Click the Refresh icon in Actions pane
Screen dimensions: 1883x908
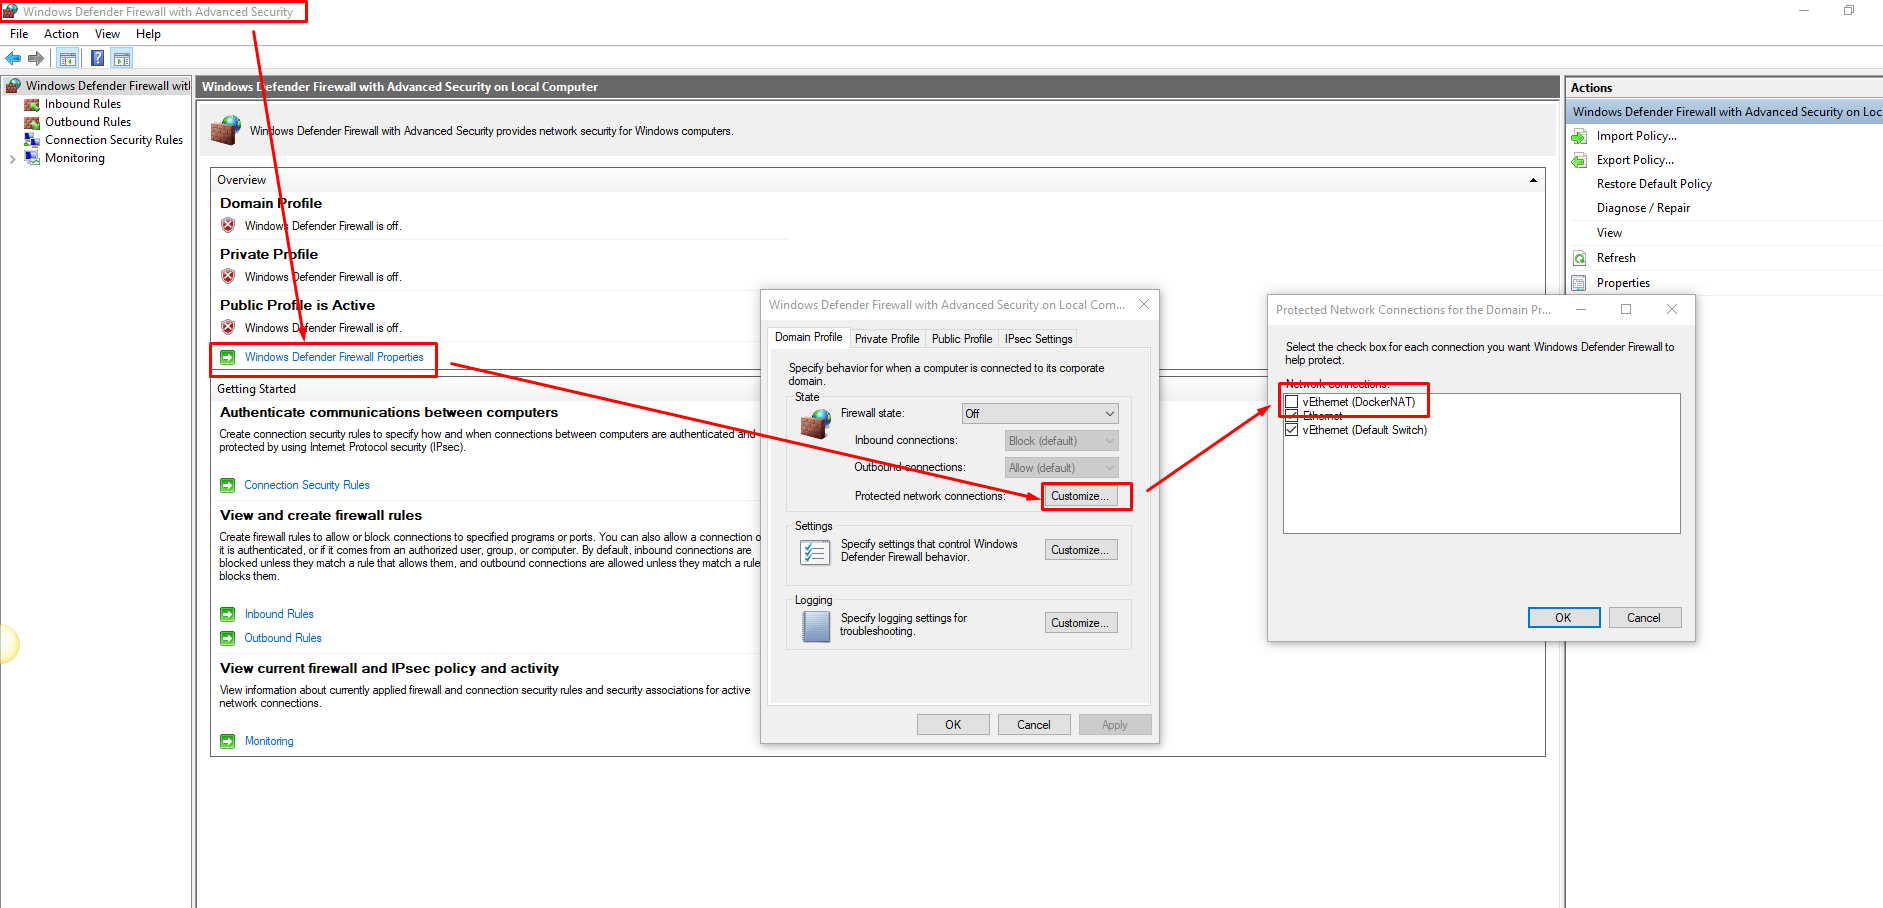pos(1579,258)
